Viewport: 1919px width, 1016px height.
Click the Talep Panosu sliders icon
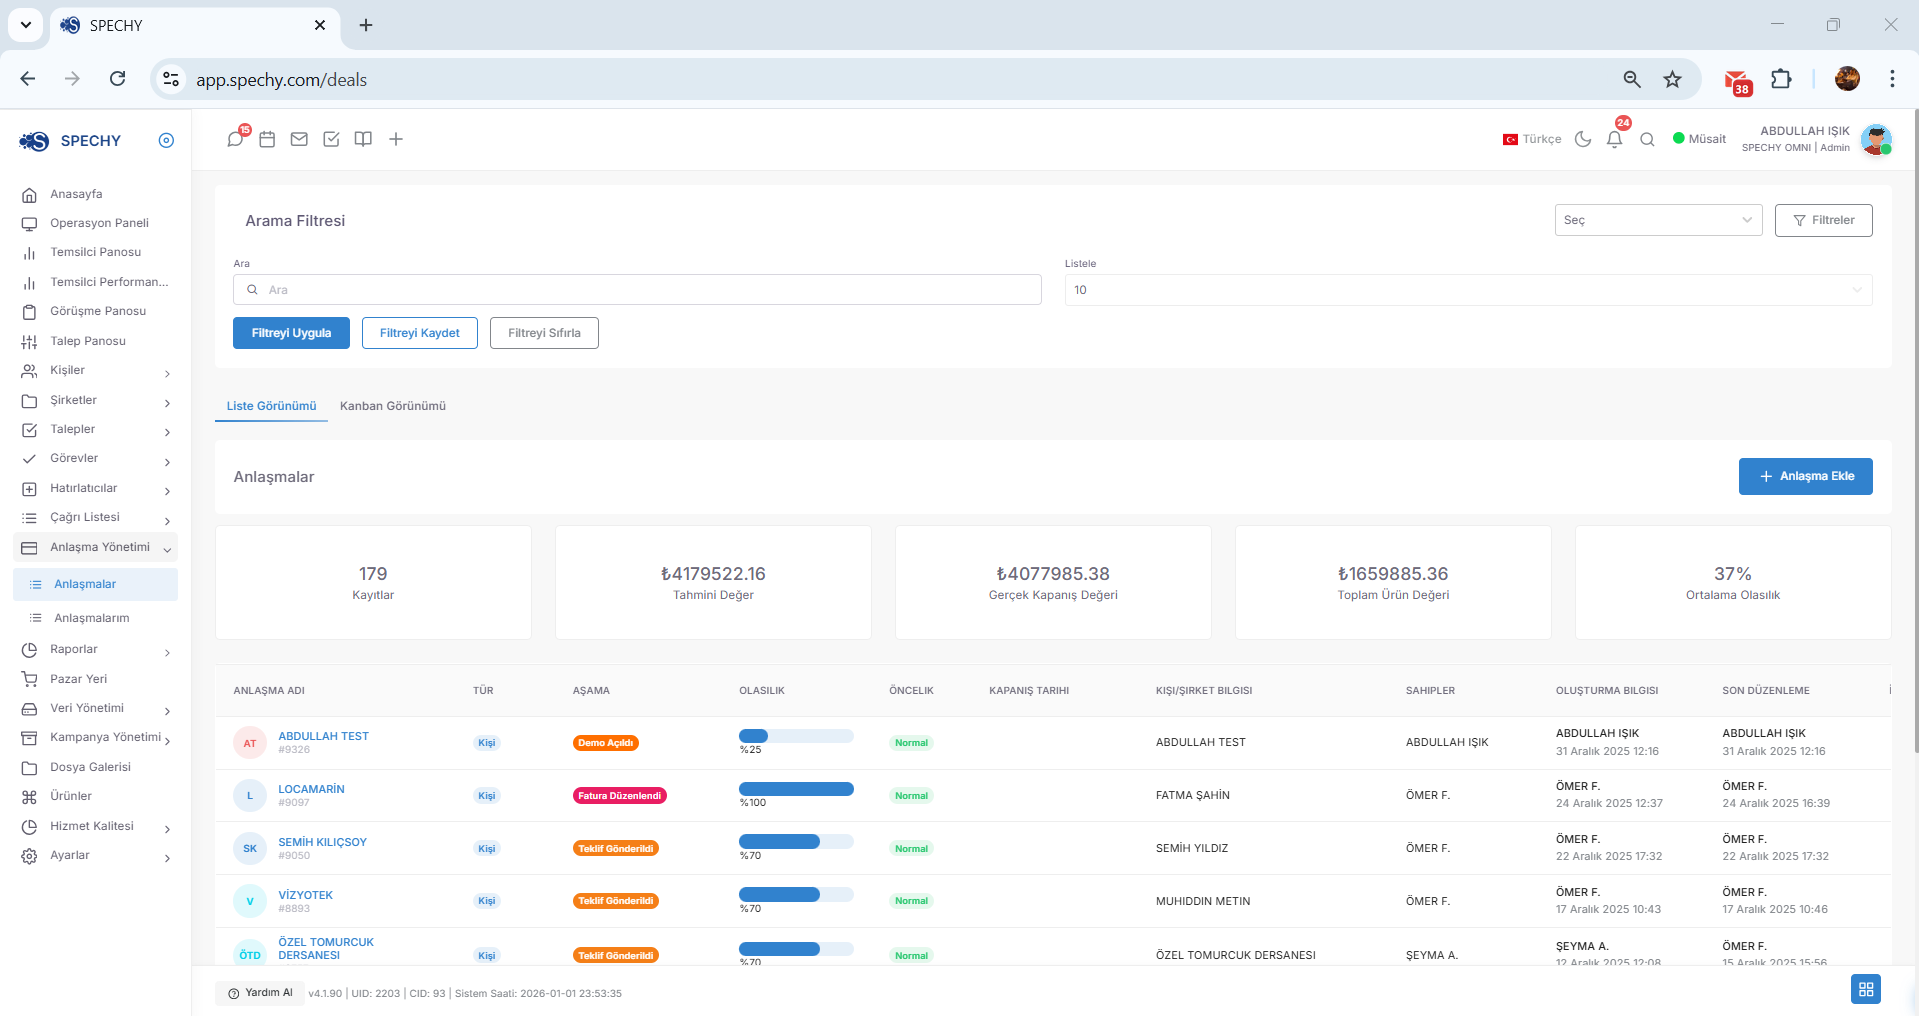29,342
